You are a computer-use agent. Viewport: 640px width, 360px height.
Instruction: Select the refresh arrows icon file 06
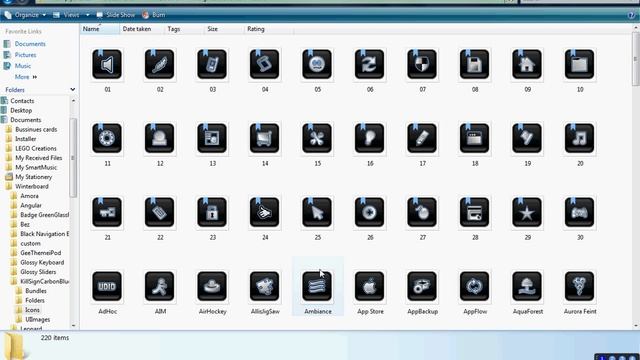click(x=369, y=64)
